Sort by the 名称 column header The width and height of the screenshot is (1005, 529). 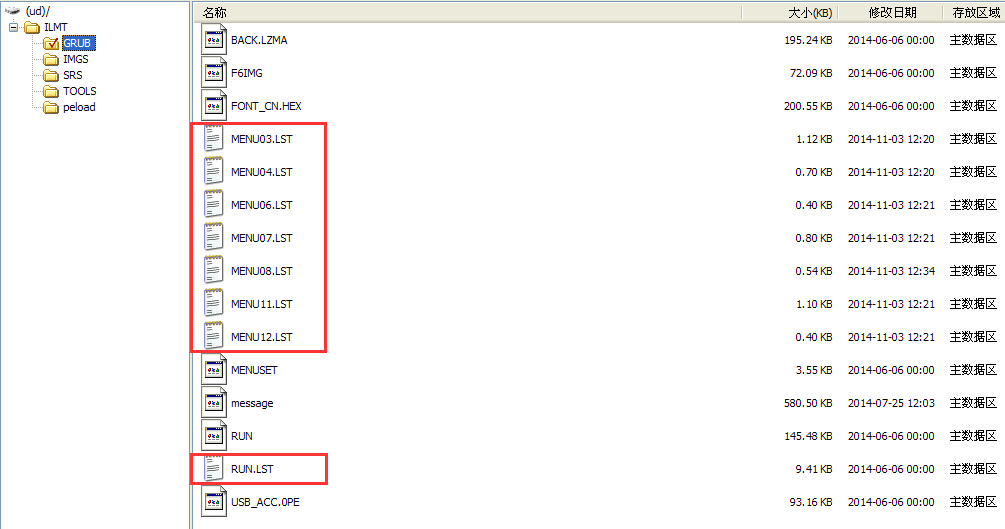pos(467,12)
